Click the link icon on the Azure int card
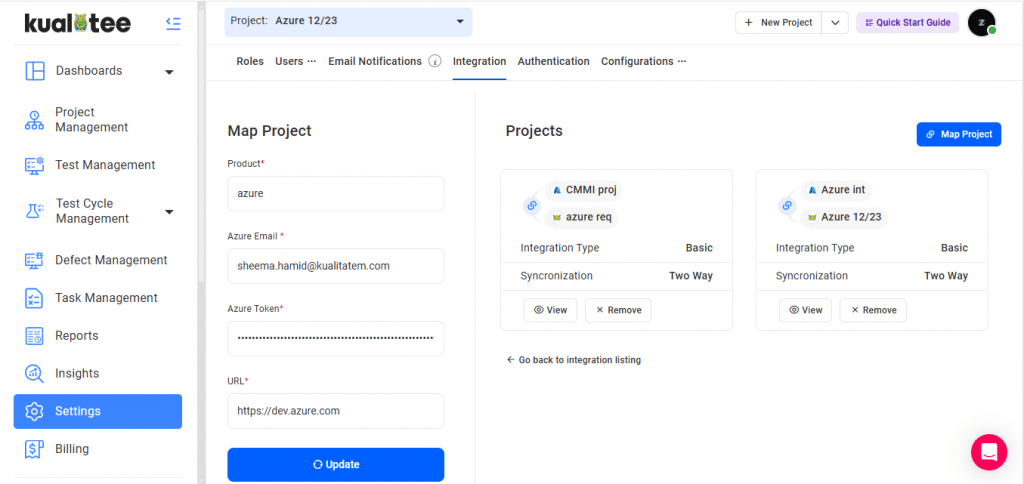Image resolution: width=1024 pixels, height=484 pixels. tap(788, 206)
